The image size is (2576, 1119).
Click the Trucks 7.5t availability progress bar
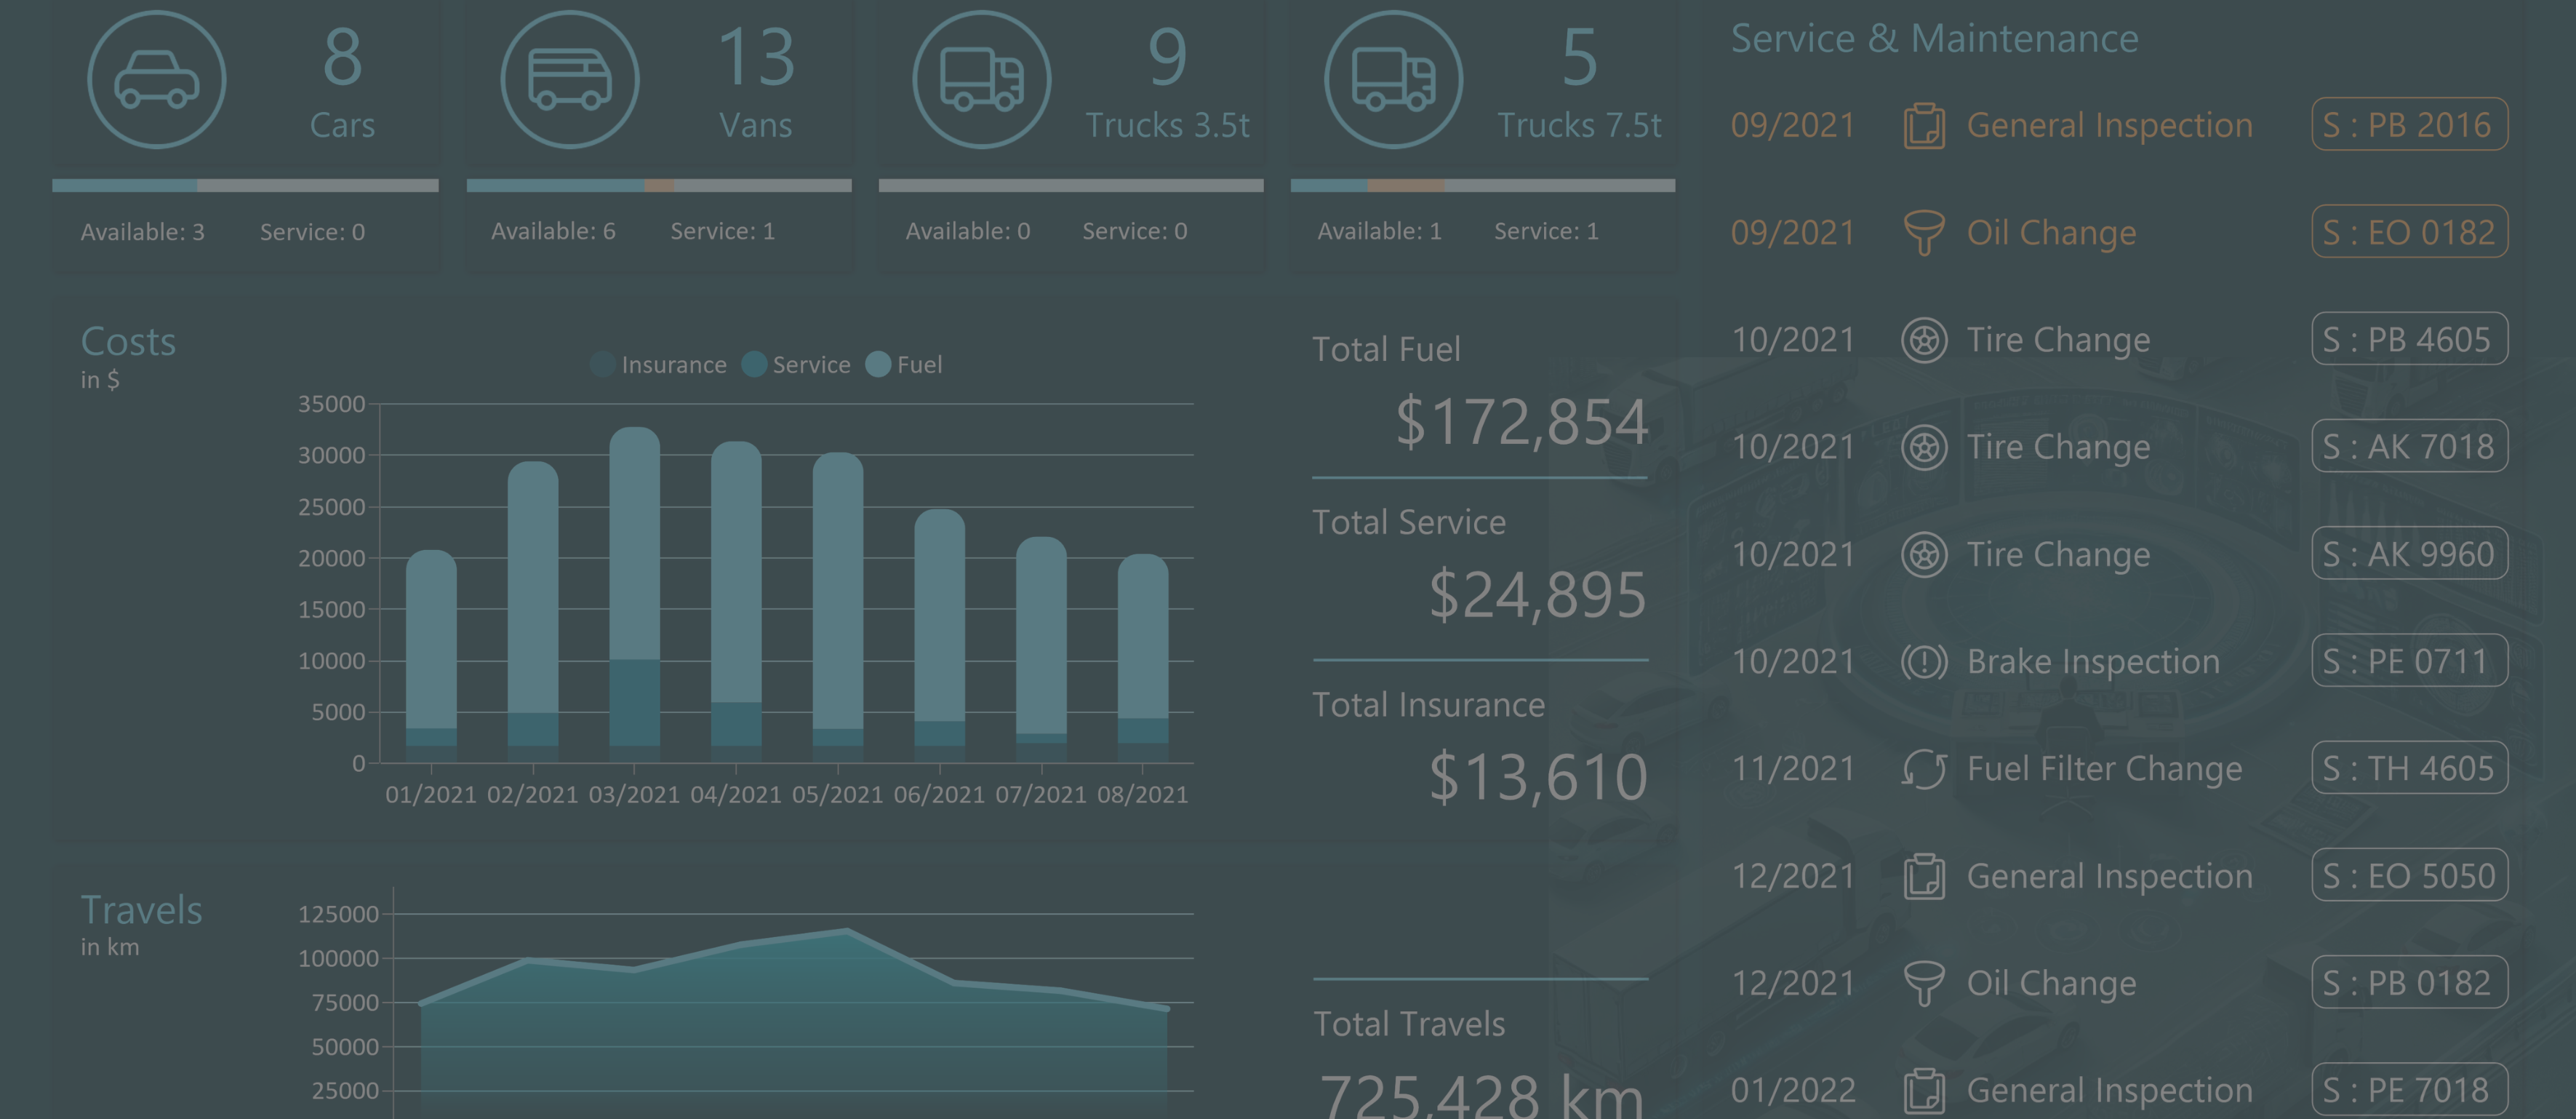(1482, 185)
